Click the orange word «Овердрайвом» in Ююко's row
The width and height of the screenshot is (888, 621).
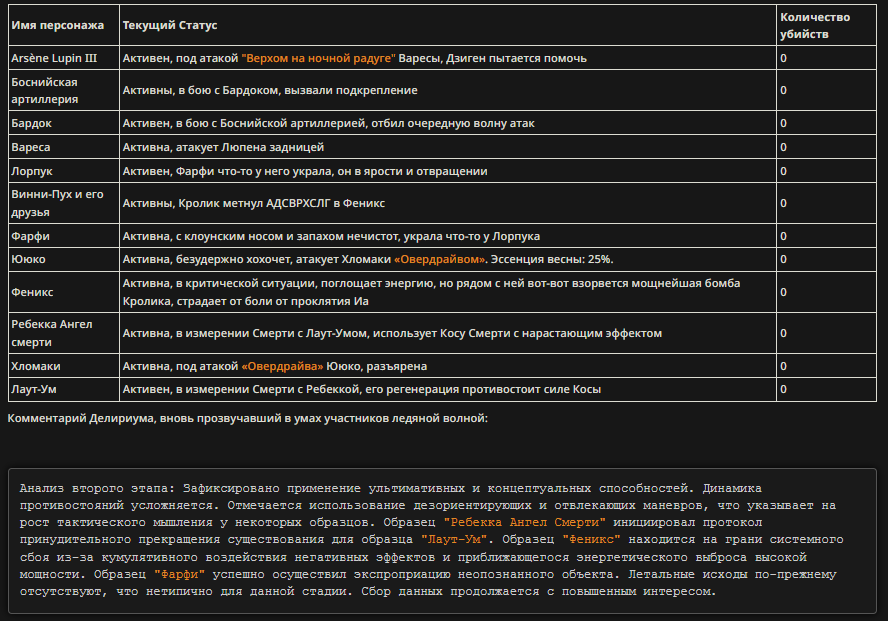(439, 259)
